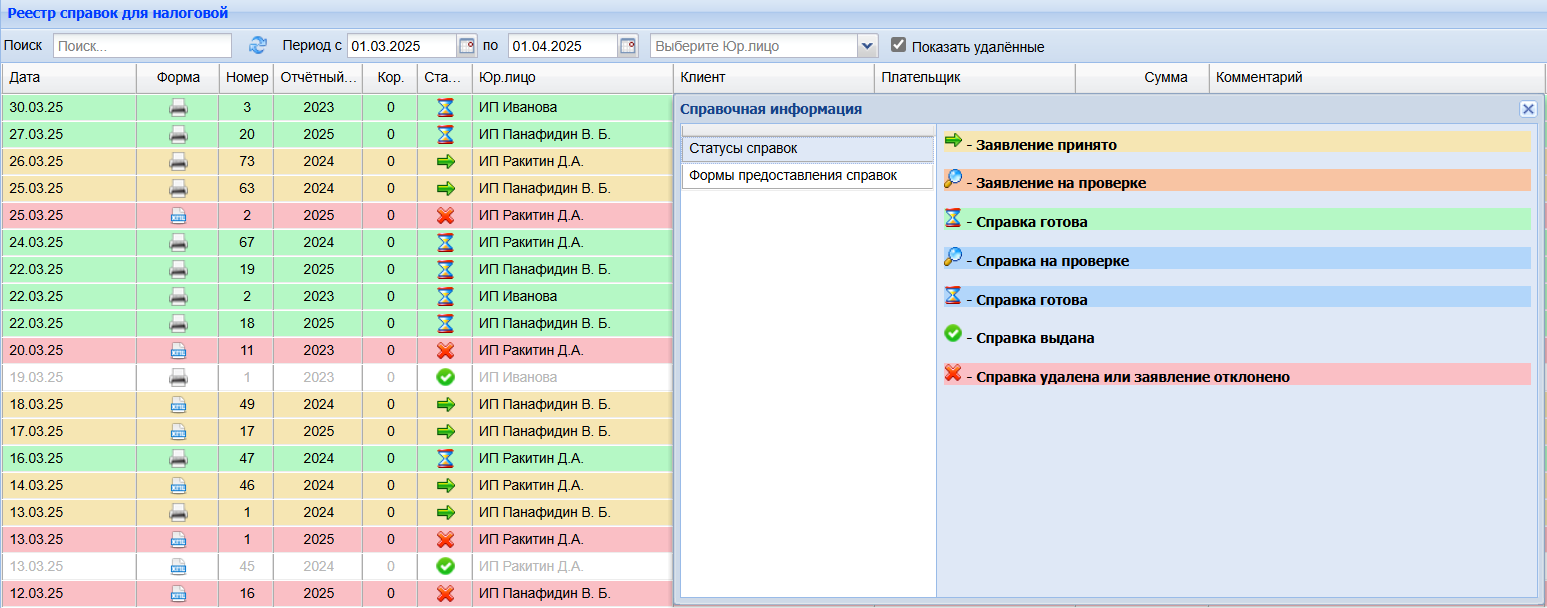Viewport: 1547px width, 608px height.
Task: Click printer icon in 24.03.25 row
Action: pyautogui.click(x=178, y=242)
